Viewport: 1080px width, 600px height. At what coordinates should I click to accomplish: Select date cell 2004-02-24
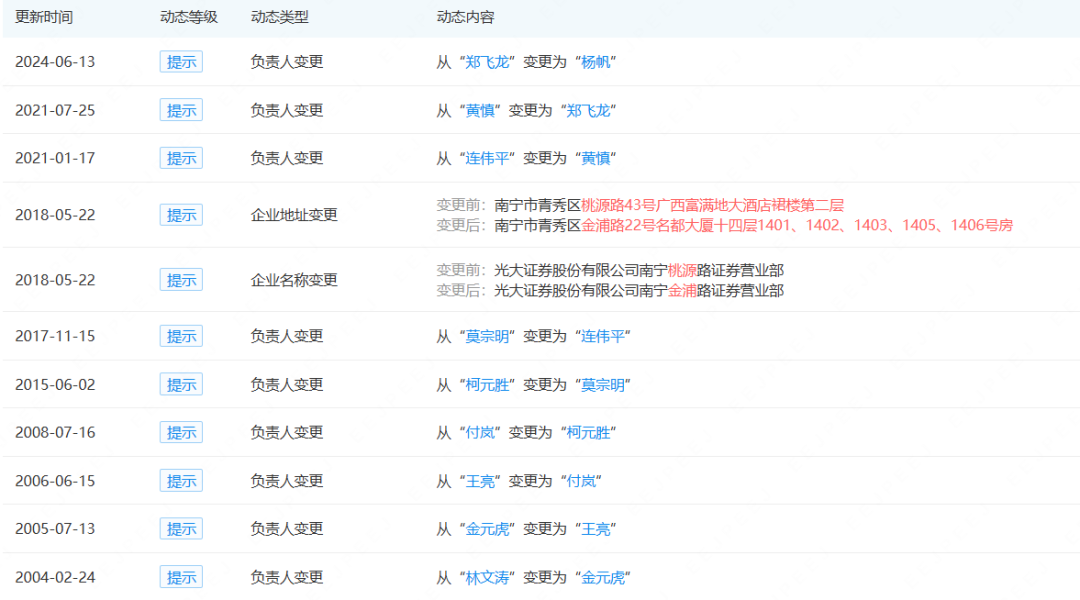(x=55, y=577)
